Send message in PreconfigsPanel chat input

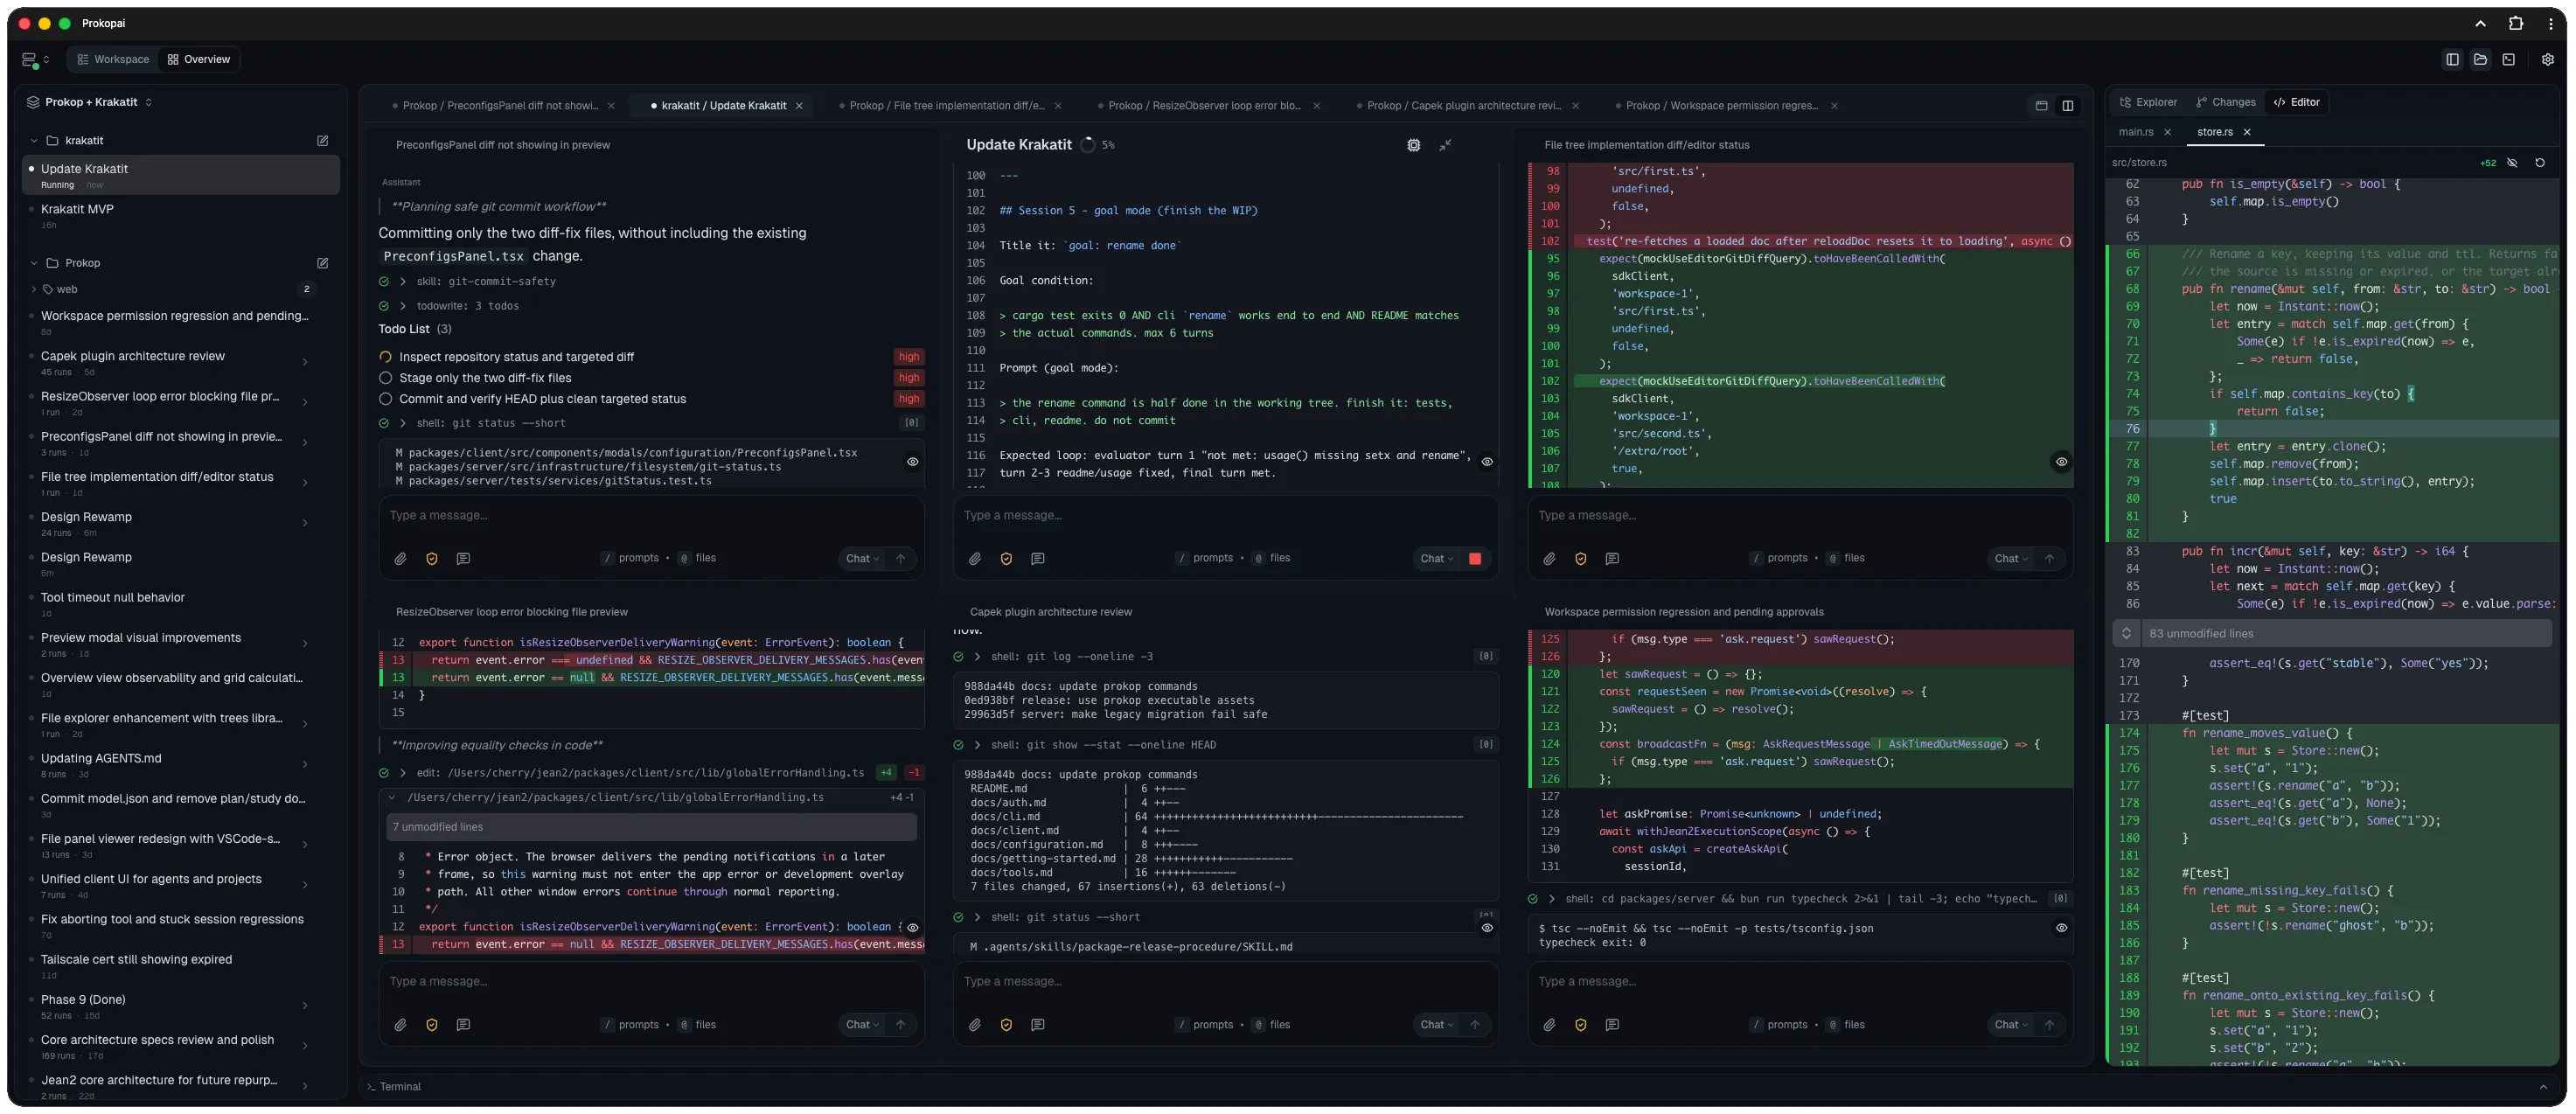pyautogui.click(x=900, y=559)
